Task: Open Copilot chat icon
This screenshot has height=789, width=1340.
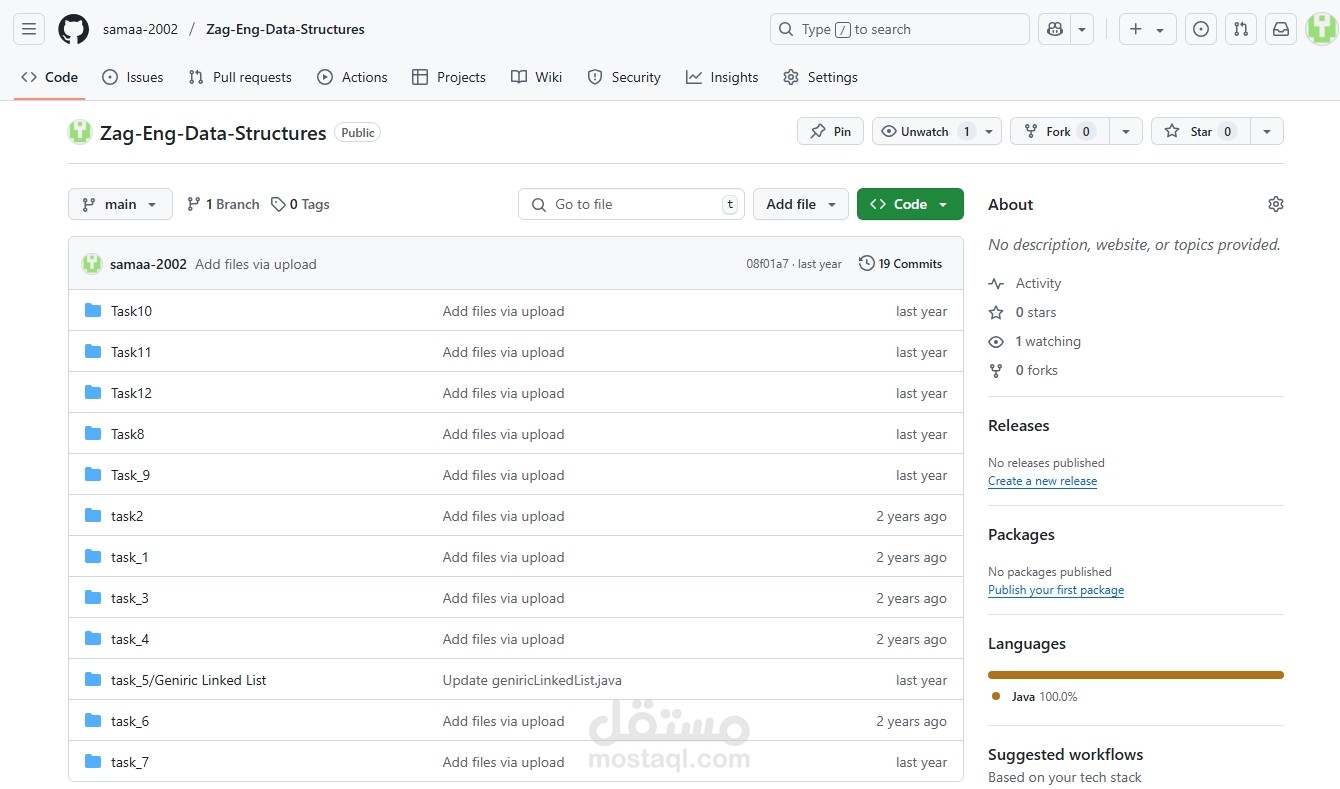Action: click(x=1054, y=29)
